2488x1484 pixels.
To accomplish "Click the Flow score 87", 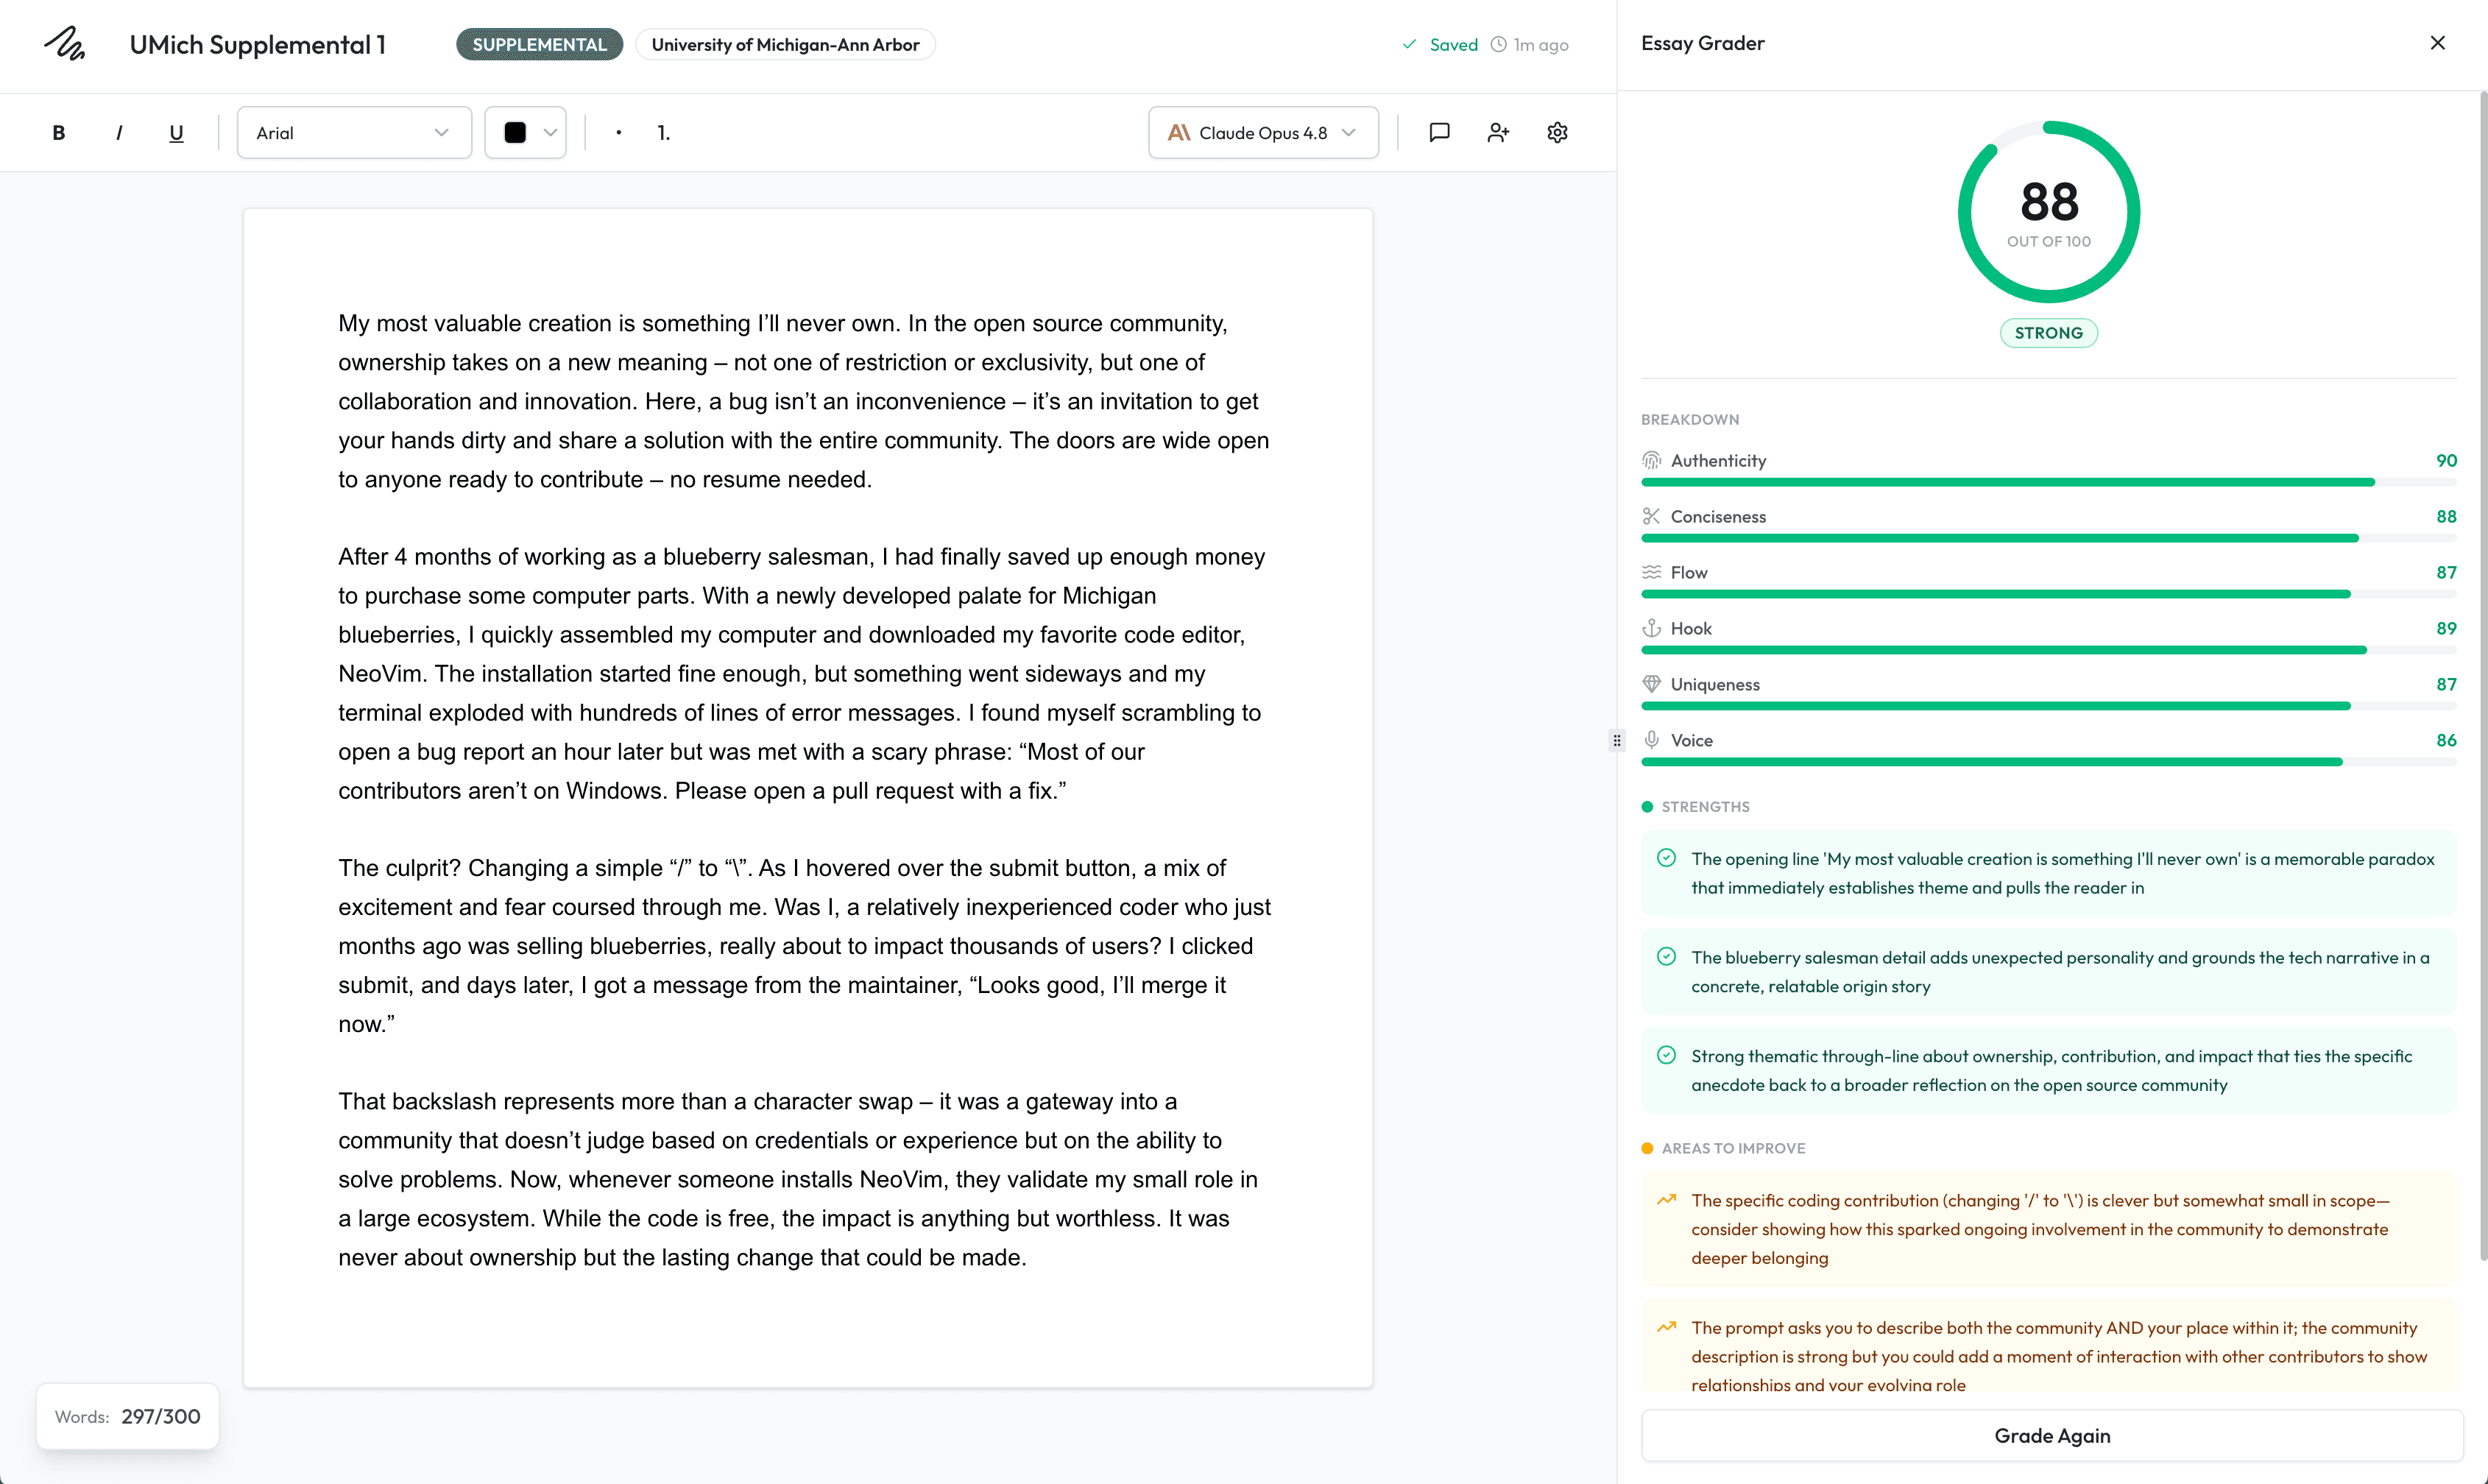I will [x=2446, y=573].
